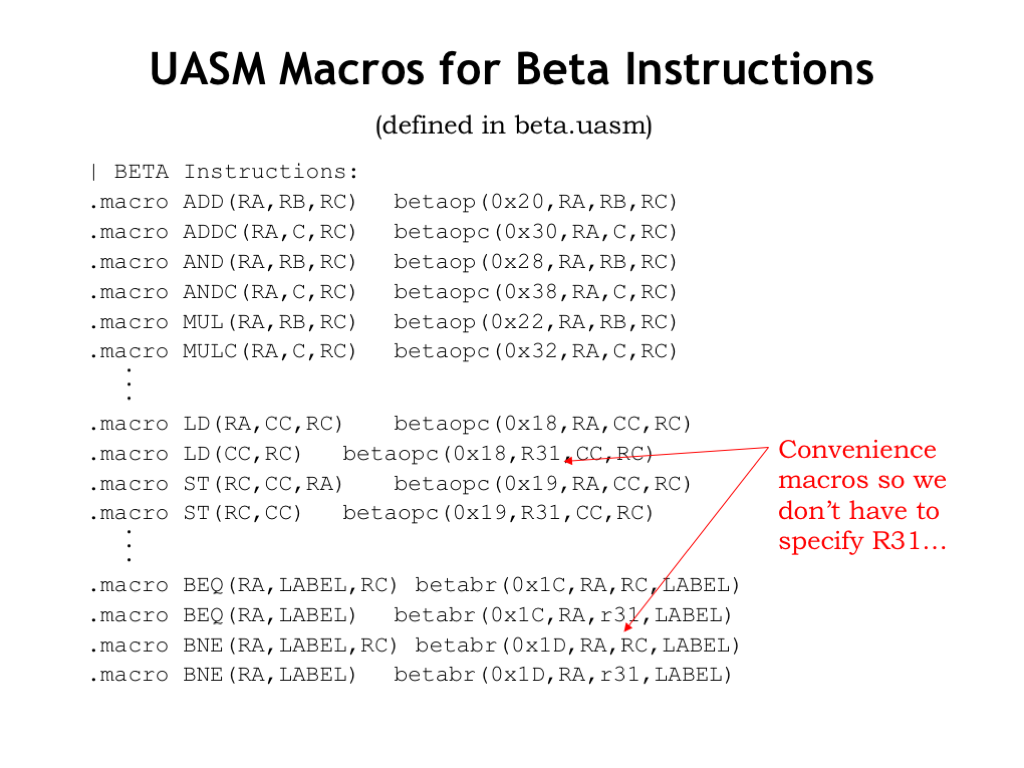Screen dimensions: 1024x768
Task: Click the subtitle defined in beta.uasm
Action: click(x=513, y=125)
